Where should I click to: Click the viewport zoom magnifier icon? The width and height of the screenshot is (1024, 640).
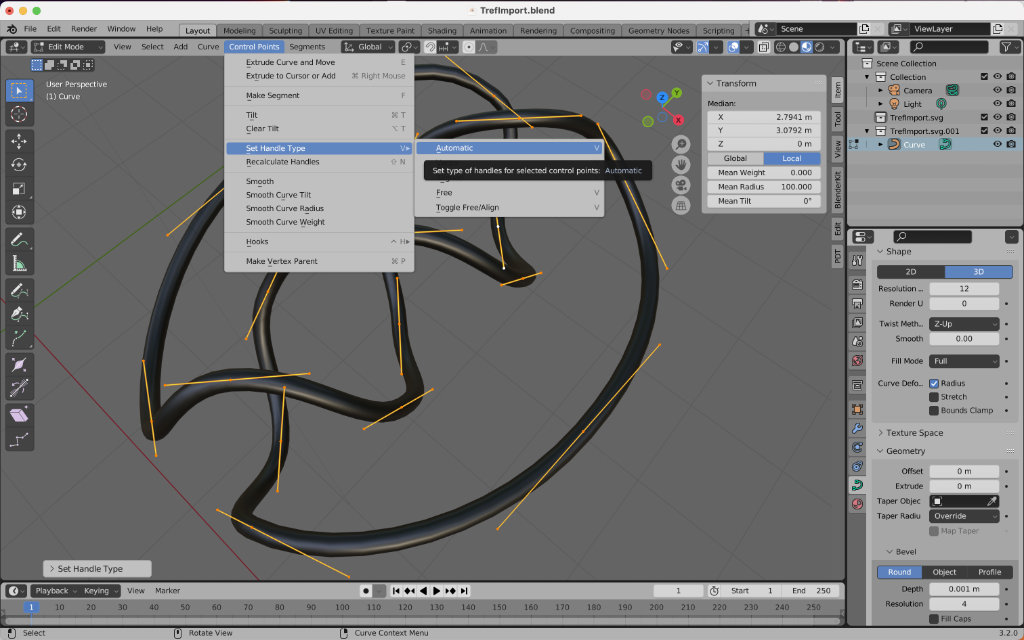tap(681, 145)
